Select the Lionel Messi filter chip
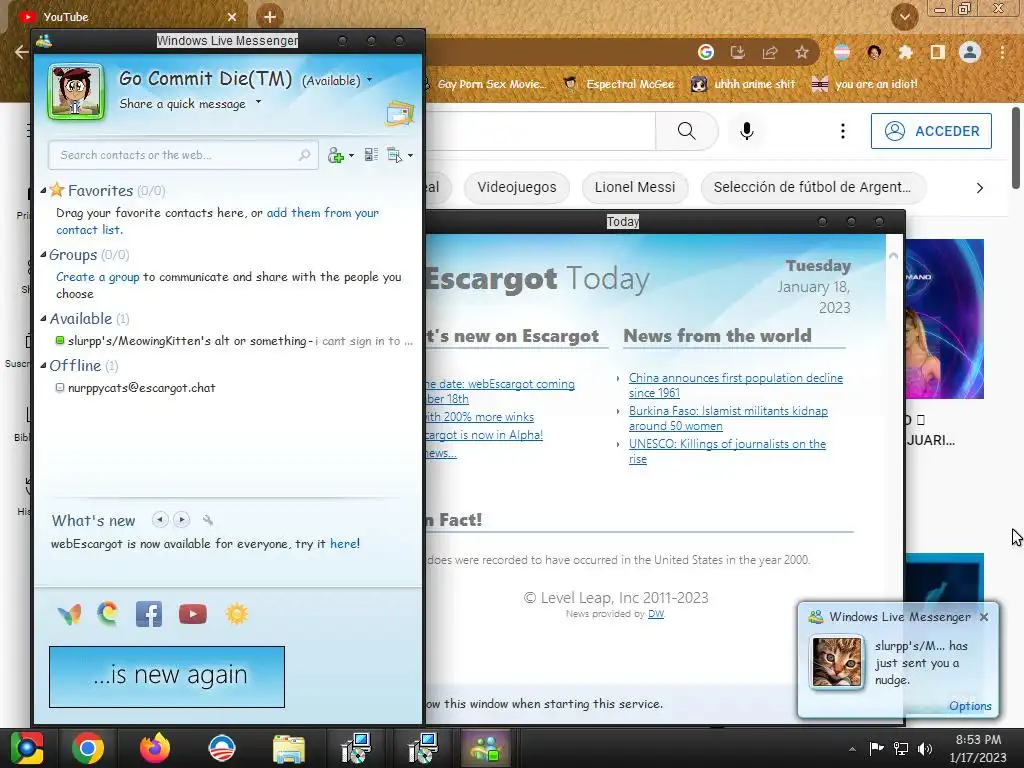Image resolution: width=1024 pixels, height=768 pixels. click(x=635, y=187)
